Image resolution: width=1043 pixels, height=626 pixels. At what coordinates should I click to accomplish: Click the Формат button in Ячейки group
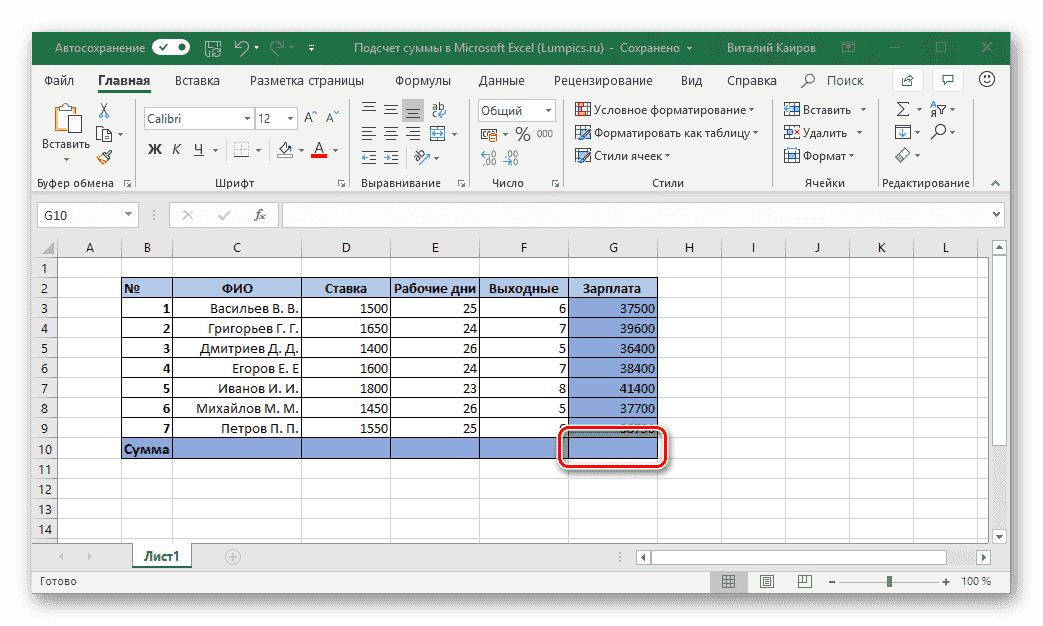coord(816,155)
